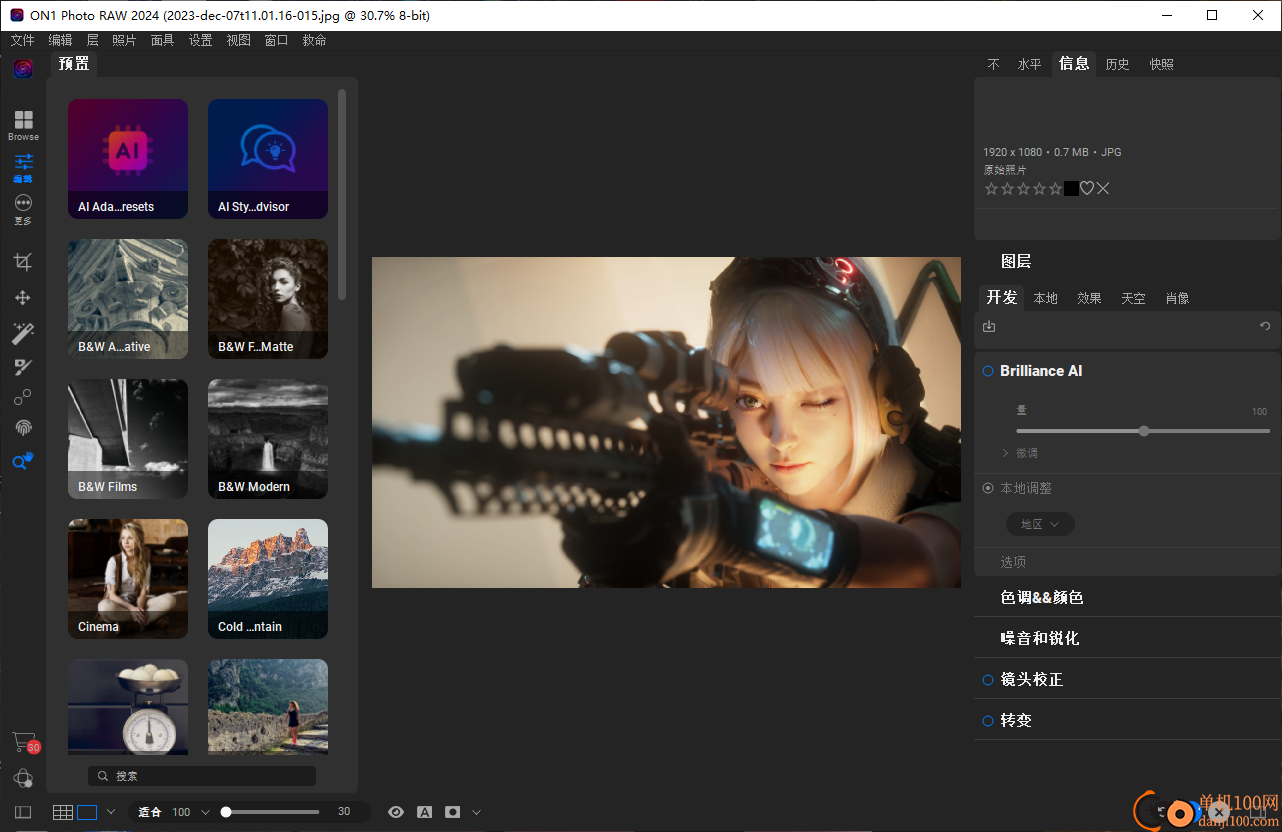Select the View zoom-hand tool
The image size is (1282, 832).
coord(23,461)
